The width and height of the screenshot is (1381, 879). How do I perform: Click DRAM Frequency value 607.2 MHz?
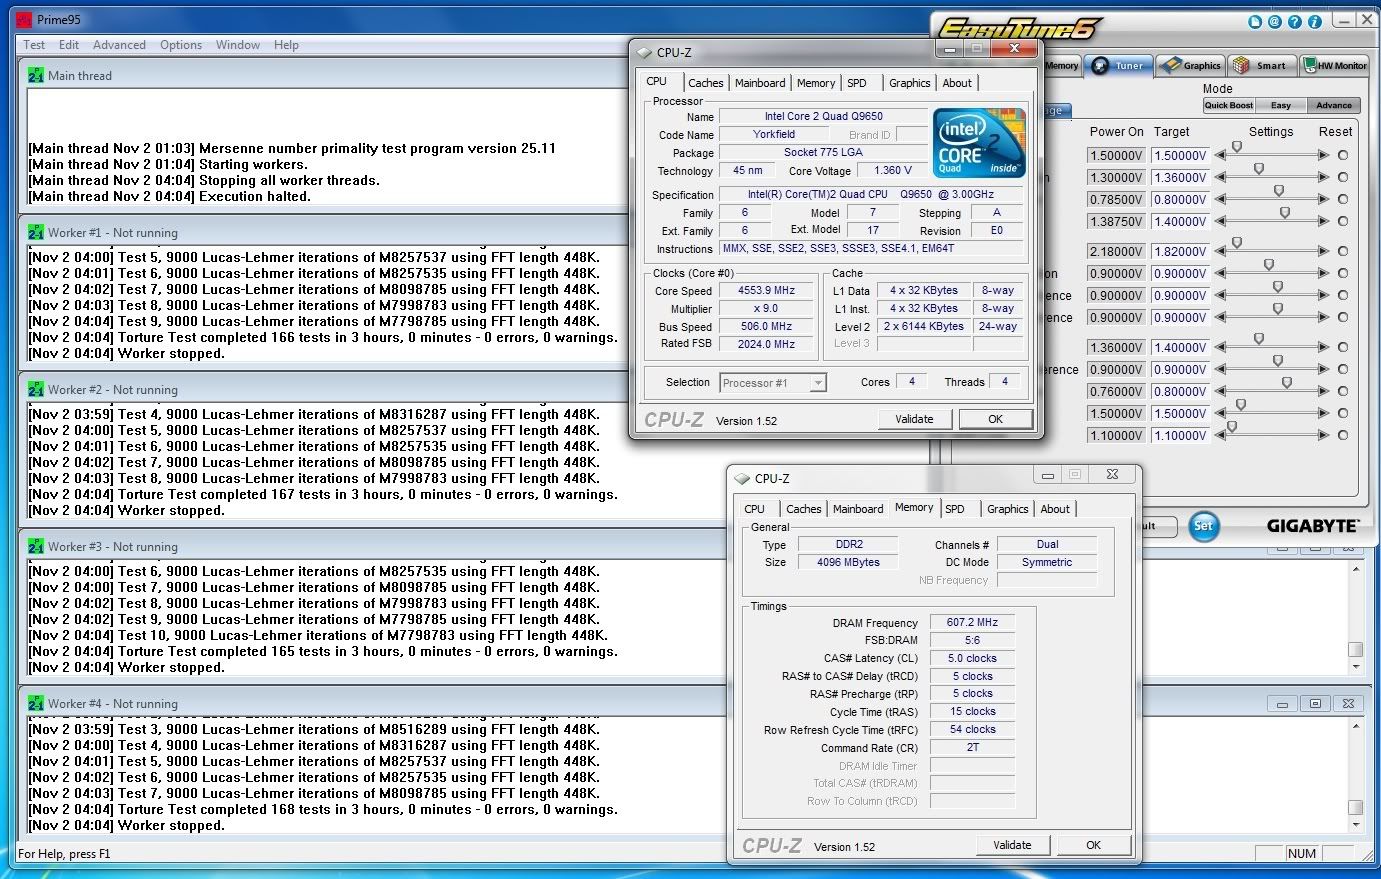pos(973,622)
